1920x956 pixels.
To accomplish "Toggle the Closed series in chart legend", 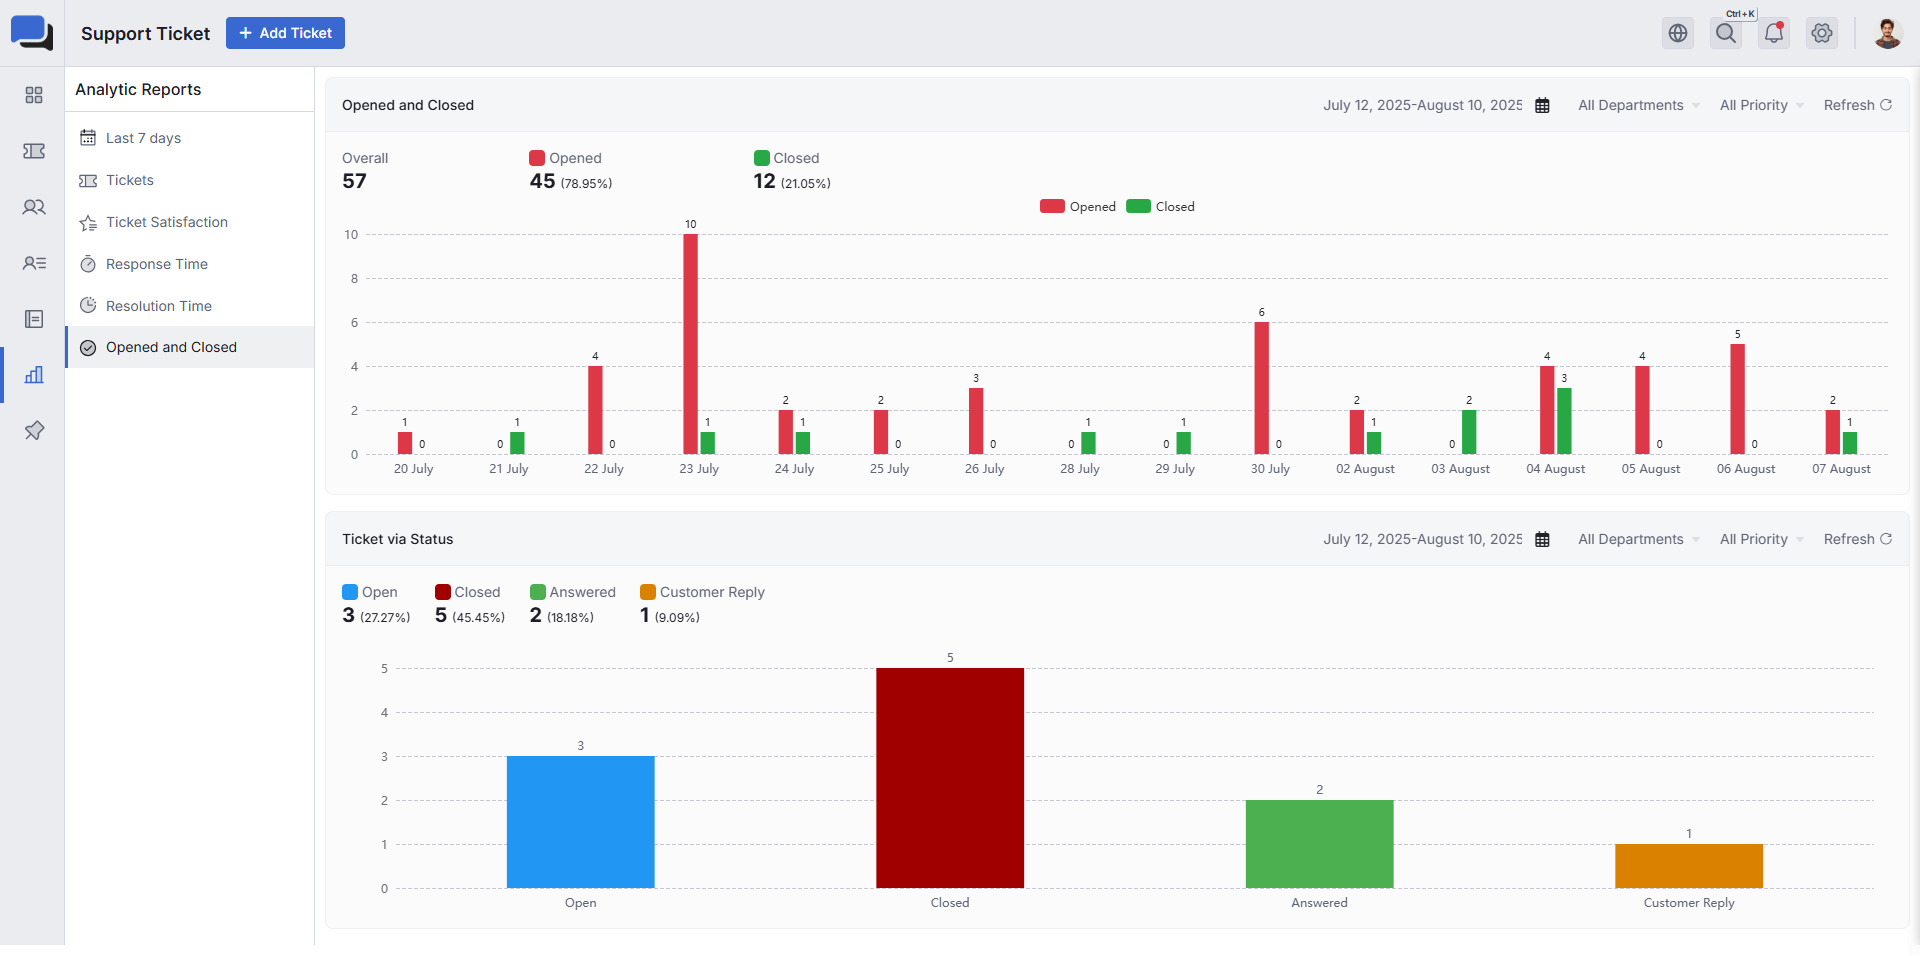I will (x=1160, y=206).
